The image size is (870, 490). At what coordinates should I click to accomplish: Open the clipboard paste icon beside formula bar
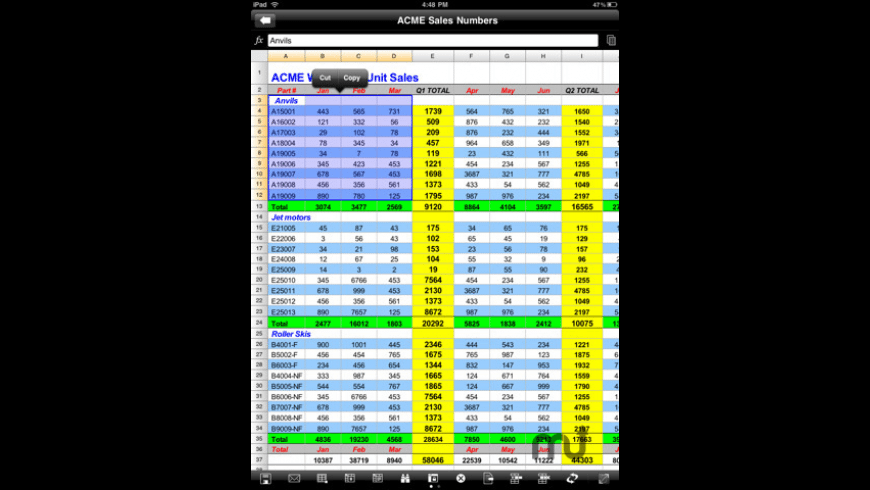click(x=611, y=41)
